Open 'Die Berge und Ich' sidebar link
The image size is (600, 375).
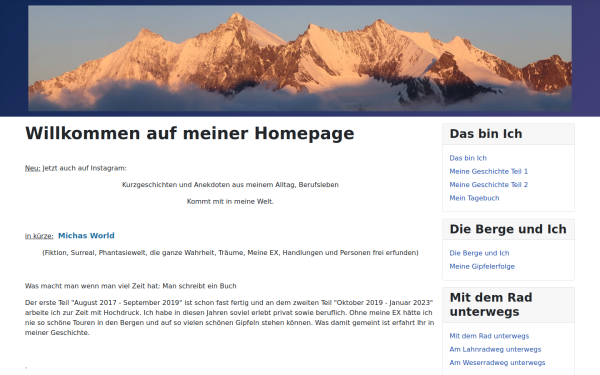coord(479,253)
